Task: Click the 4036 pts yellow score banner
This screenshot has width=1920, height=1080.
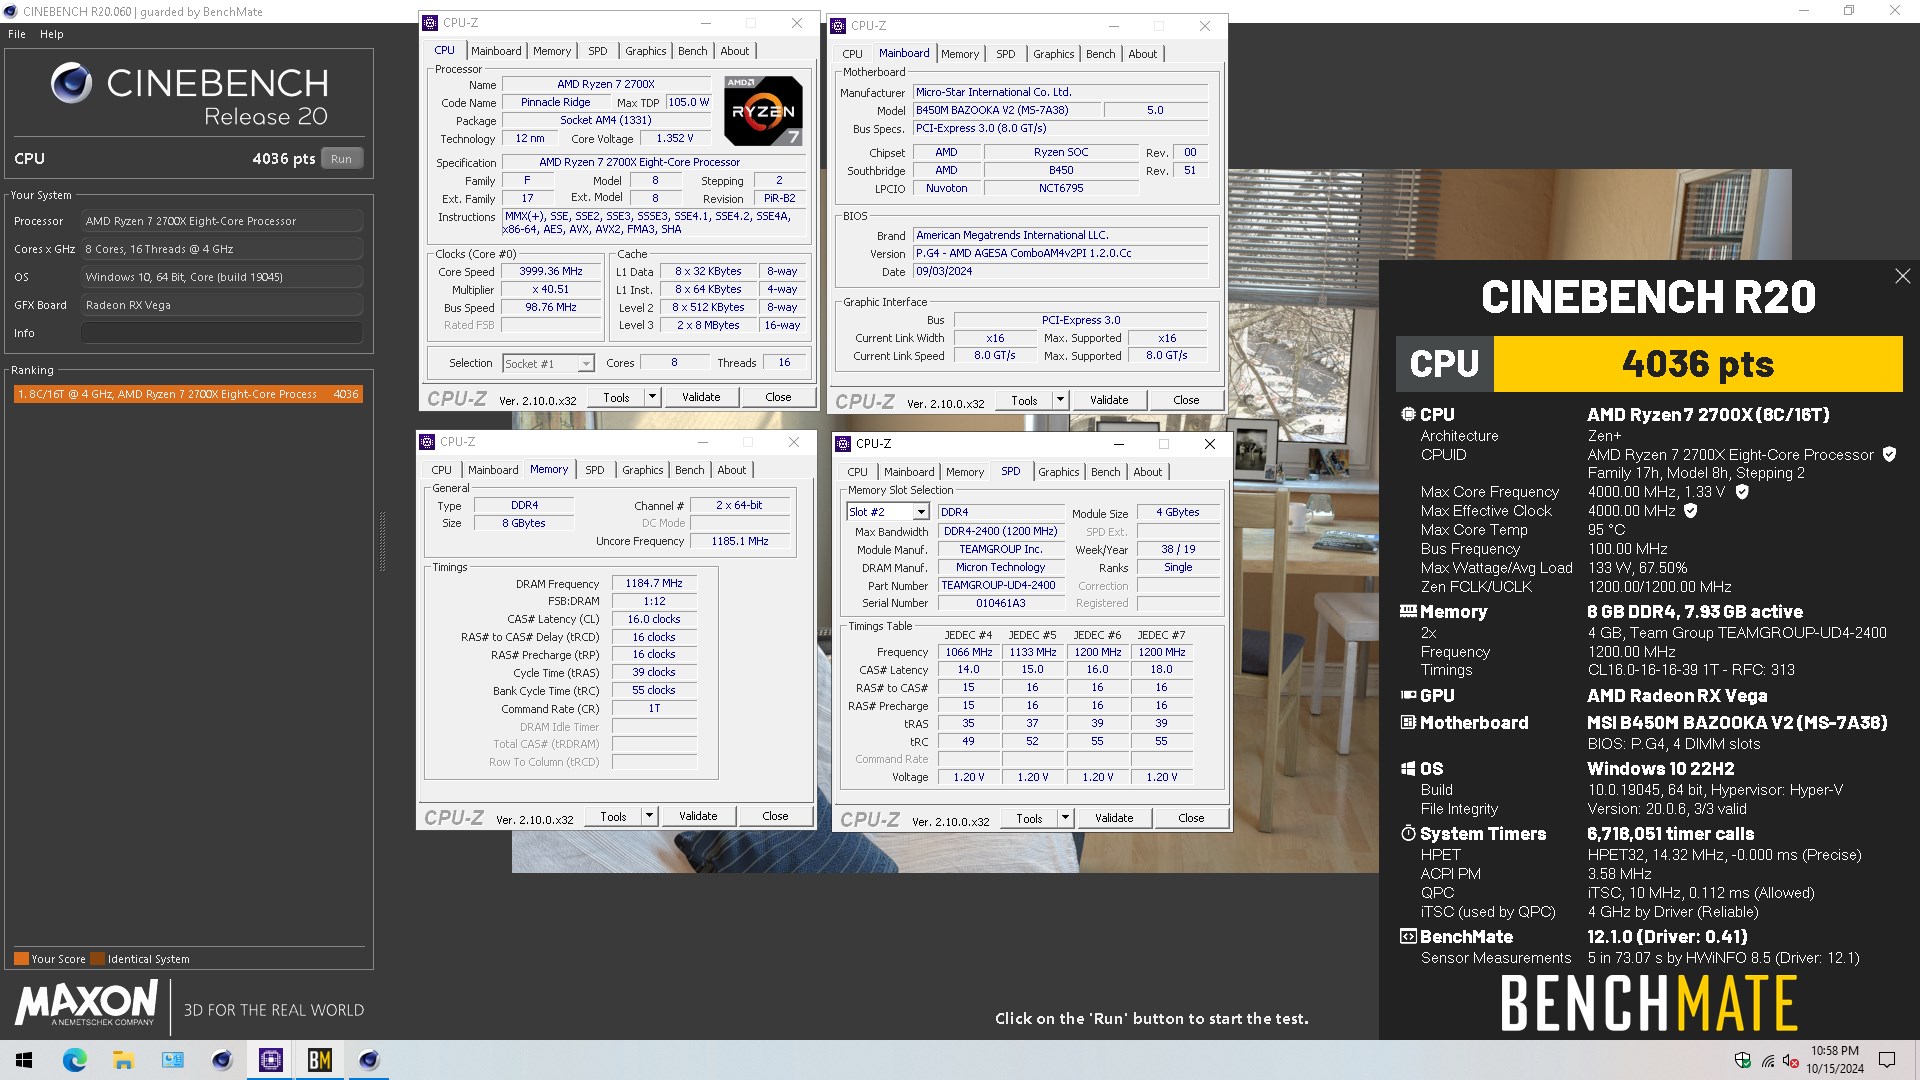Action: click(x=1698, y=364)
